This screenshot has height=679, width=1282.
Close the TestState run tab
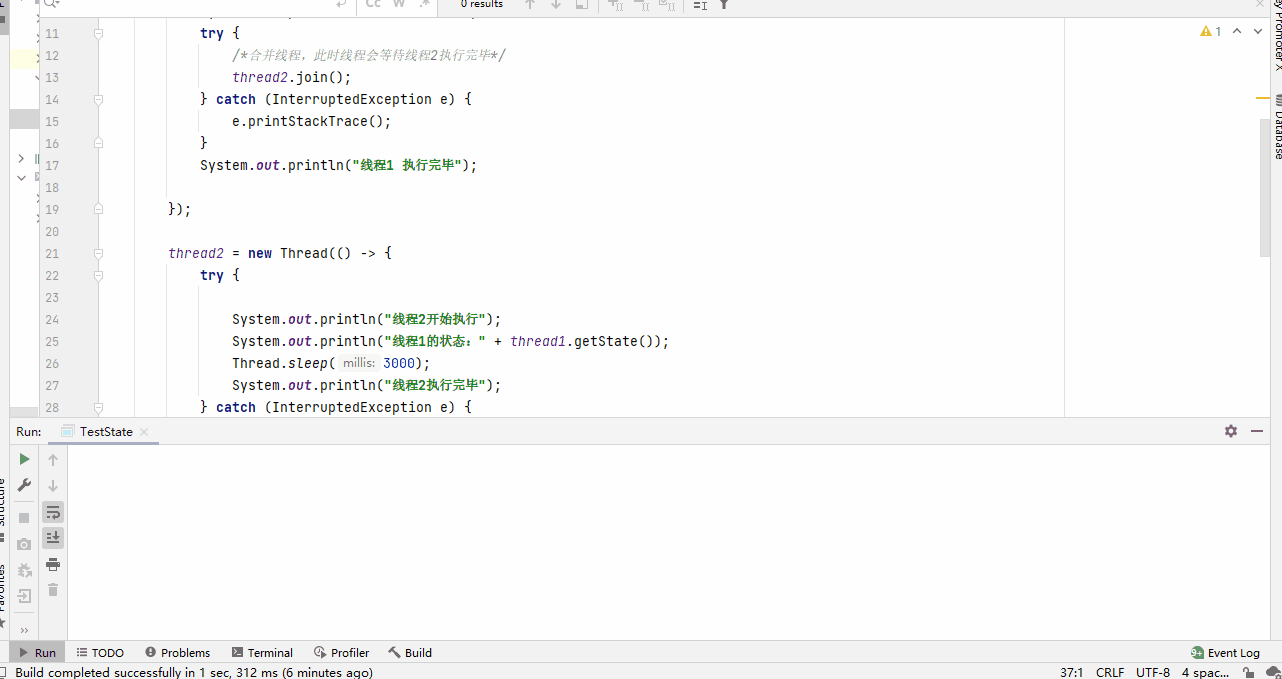click(x=144, y=432)
